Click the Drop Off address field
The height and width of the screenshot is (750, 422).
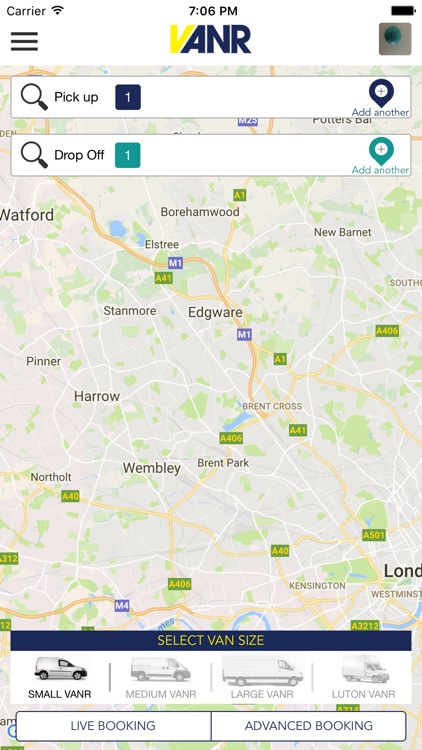pos(211,155)
